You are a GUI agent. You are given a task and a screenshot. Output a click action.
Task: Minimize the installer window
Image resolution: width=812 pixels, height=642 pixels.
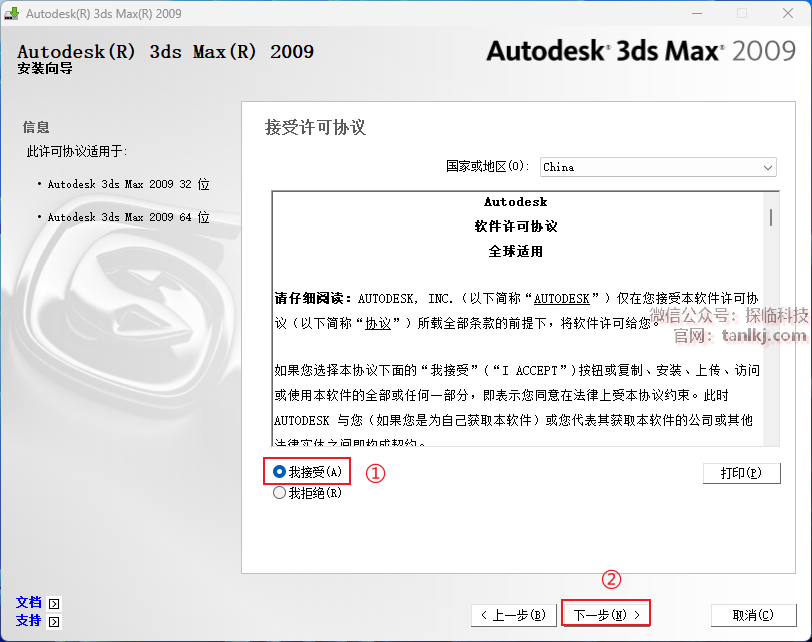click(x=697, y=13)
